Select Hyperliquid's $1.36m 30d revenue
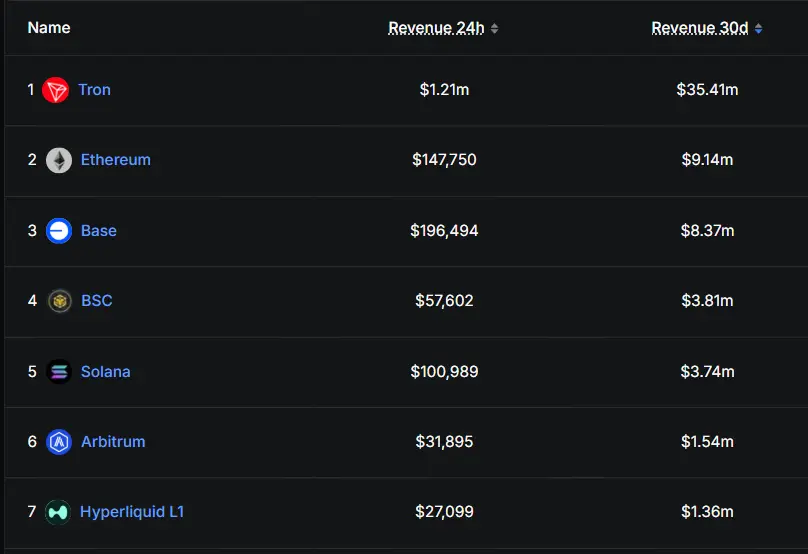808x554 pixels. [707, 512]
